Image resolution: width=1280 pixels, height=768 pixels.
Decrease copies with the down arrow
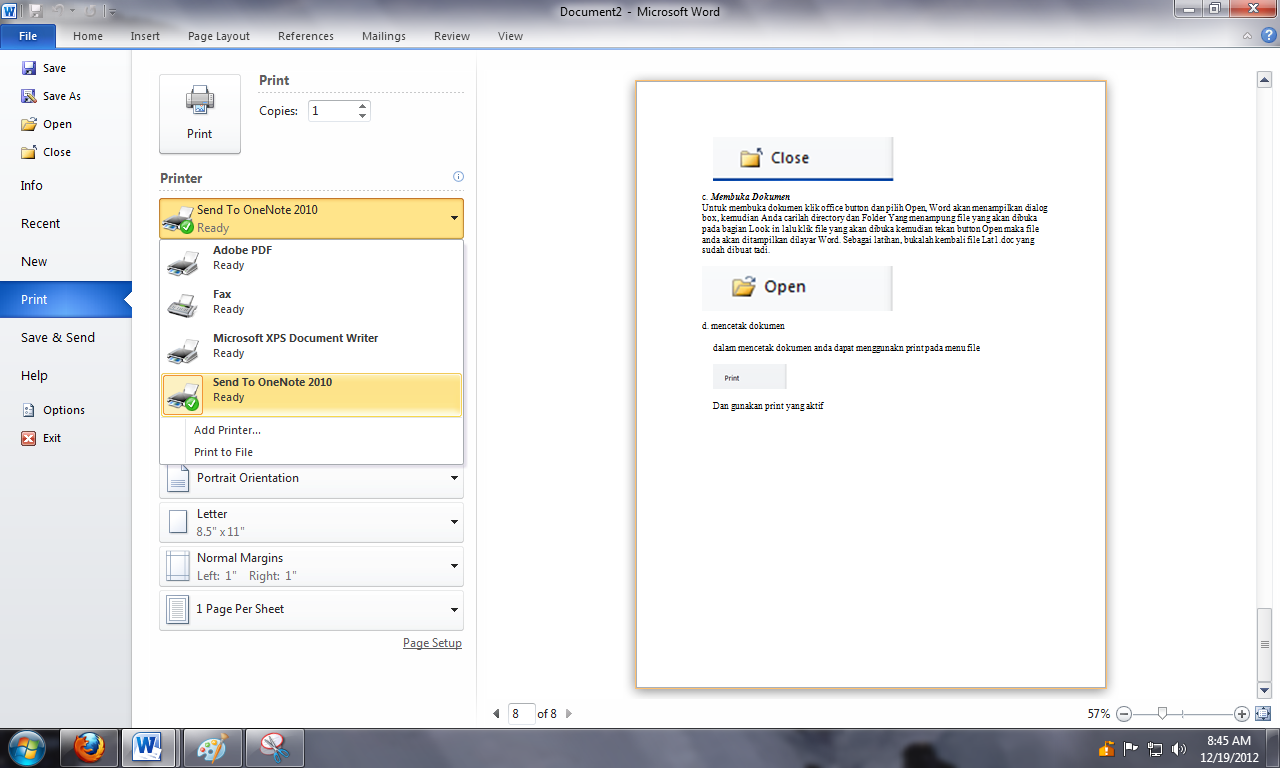pyautogui.click(x=362, y=116)
